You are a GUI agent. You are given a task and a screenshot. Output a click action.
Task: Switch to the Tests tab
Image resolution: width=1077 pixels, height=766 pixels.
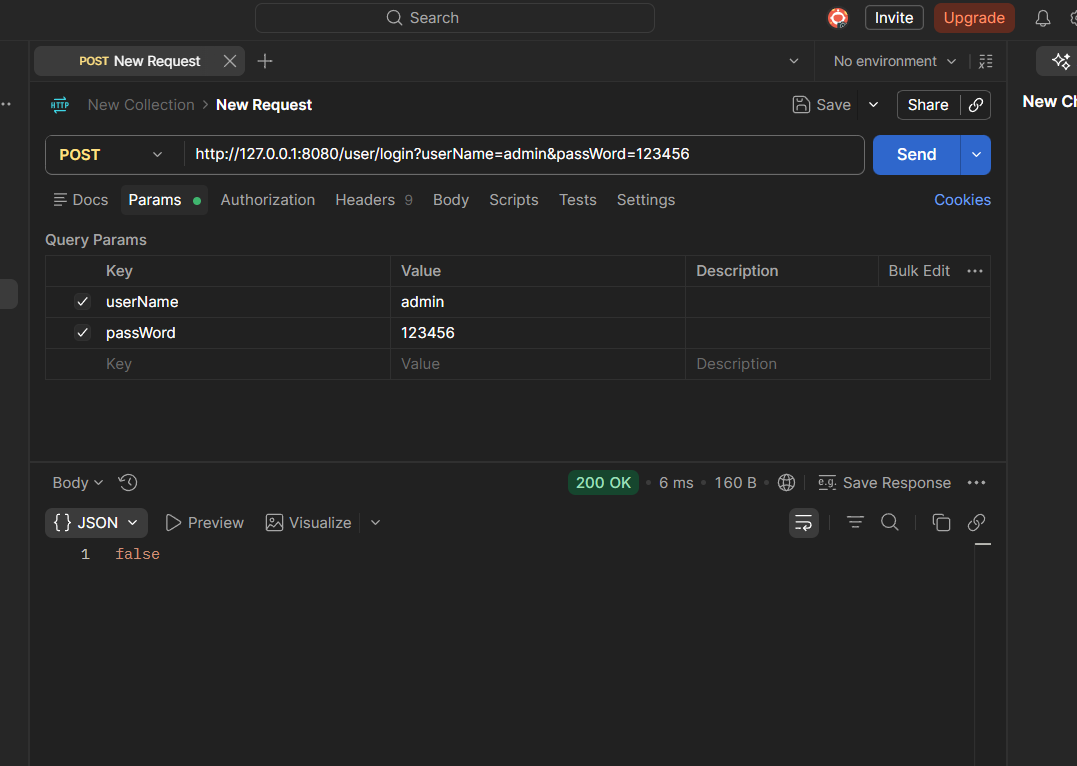[578, 200]
